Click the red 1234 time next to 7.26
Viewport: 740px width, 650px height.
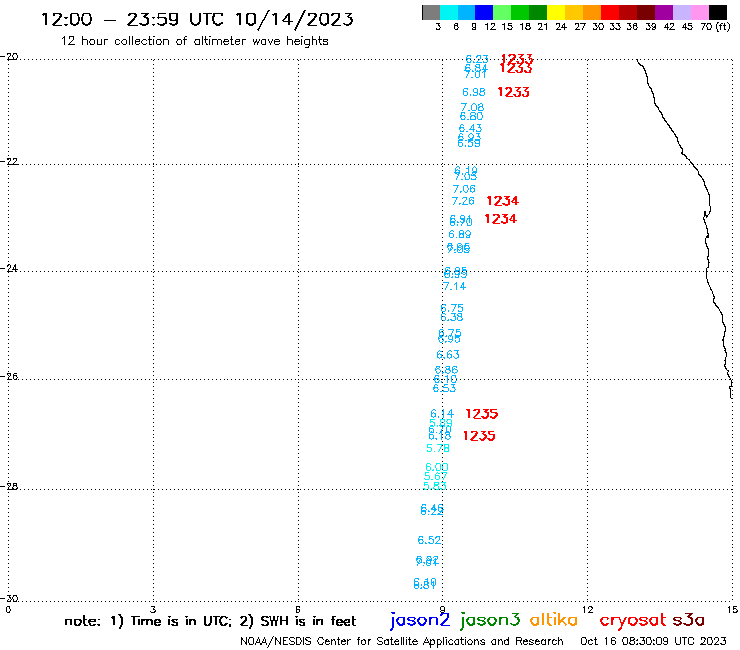pyautogui.click(x=503, y=201)
